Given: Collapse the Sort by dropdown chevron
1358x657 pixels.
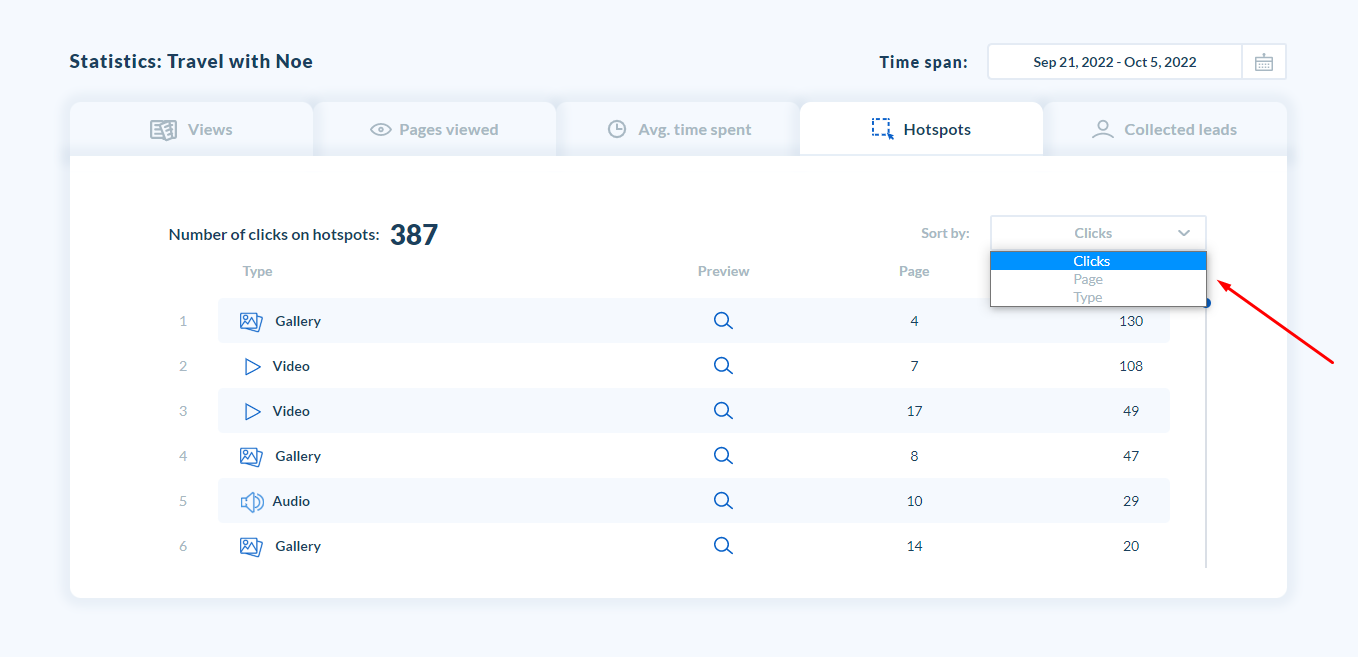Looking at the screenshot, I should (1184, 233).
